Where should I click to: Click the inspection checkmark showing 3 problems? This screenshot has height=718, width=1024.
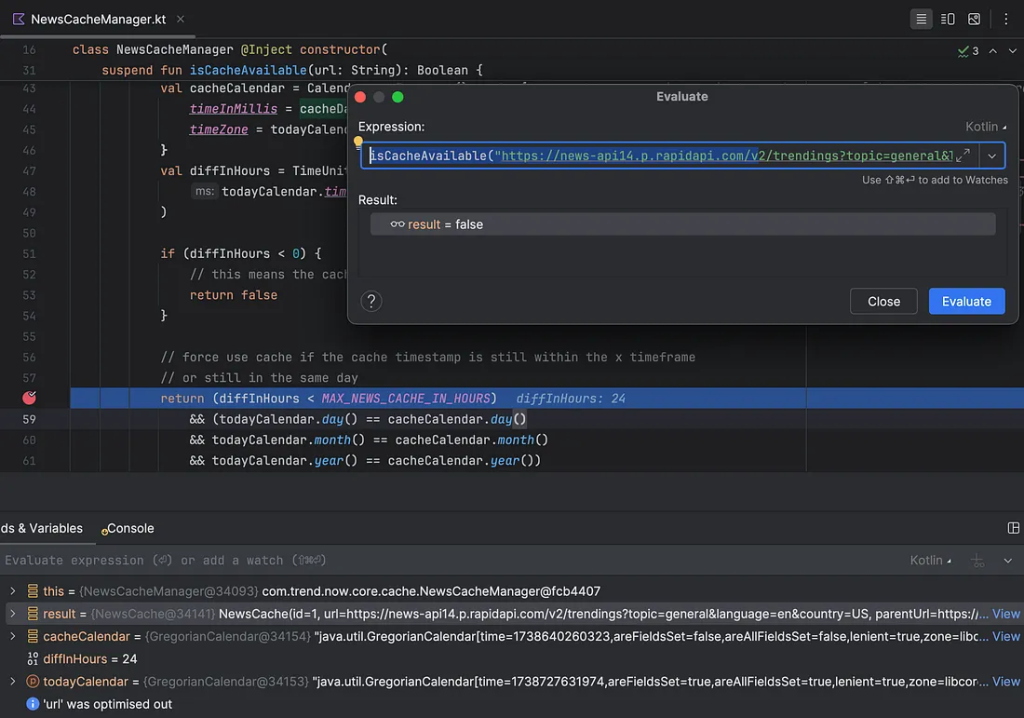(968, 51)
